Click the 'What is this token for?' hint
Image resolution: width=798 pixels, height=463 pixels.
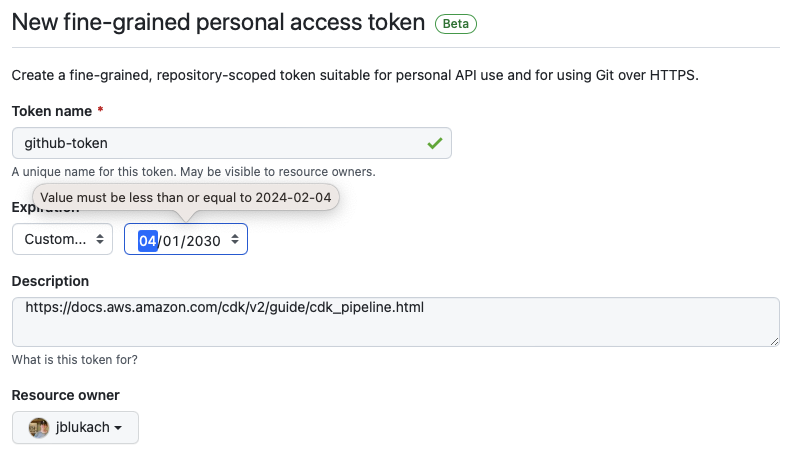point(75,359)
